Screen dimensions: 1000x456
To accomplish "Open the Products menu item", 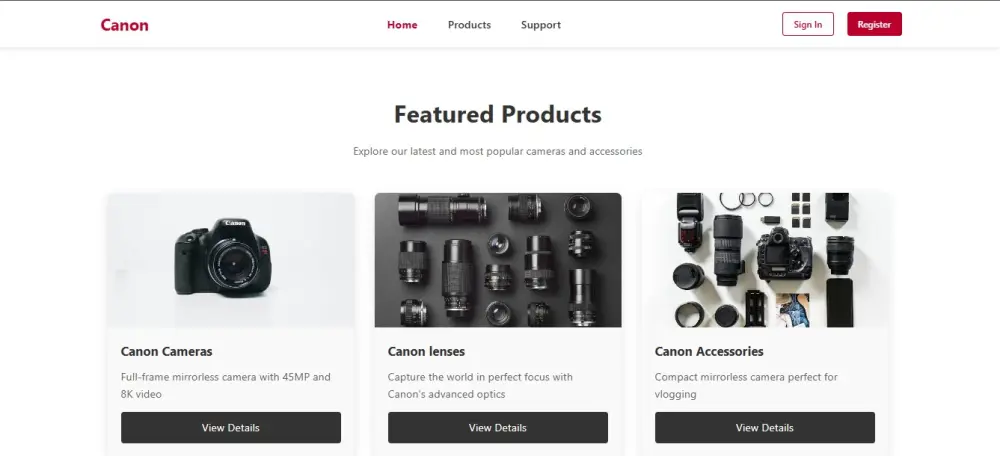I will [469, 25].
